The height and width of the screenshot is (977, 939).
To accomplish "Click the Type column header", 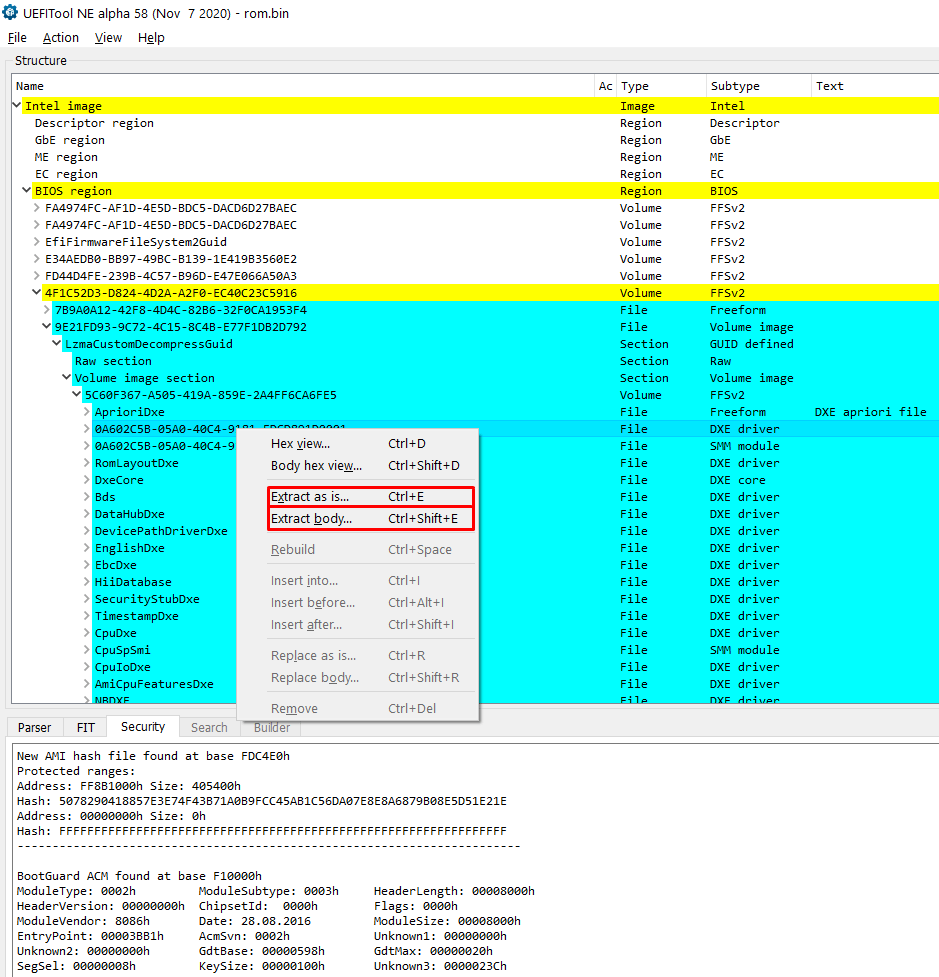I will point(661,86).
